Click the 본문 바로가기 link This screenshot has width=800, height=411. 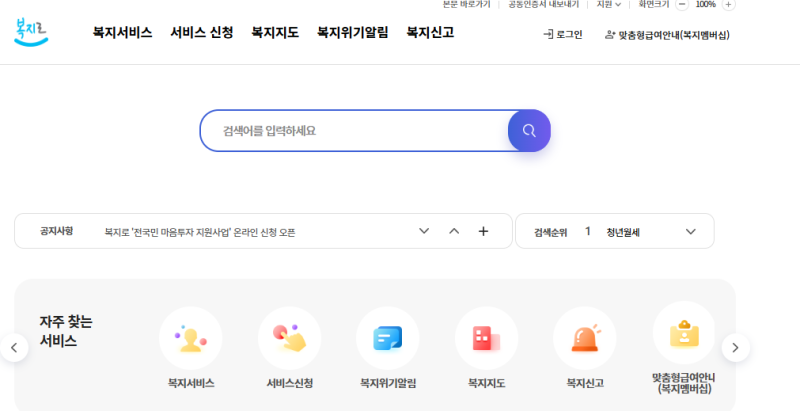[x=466, y=4]
